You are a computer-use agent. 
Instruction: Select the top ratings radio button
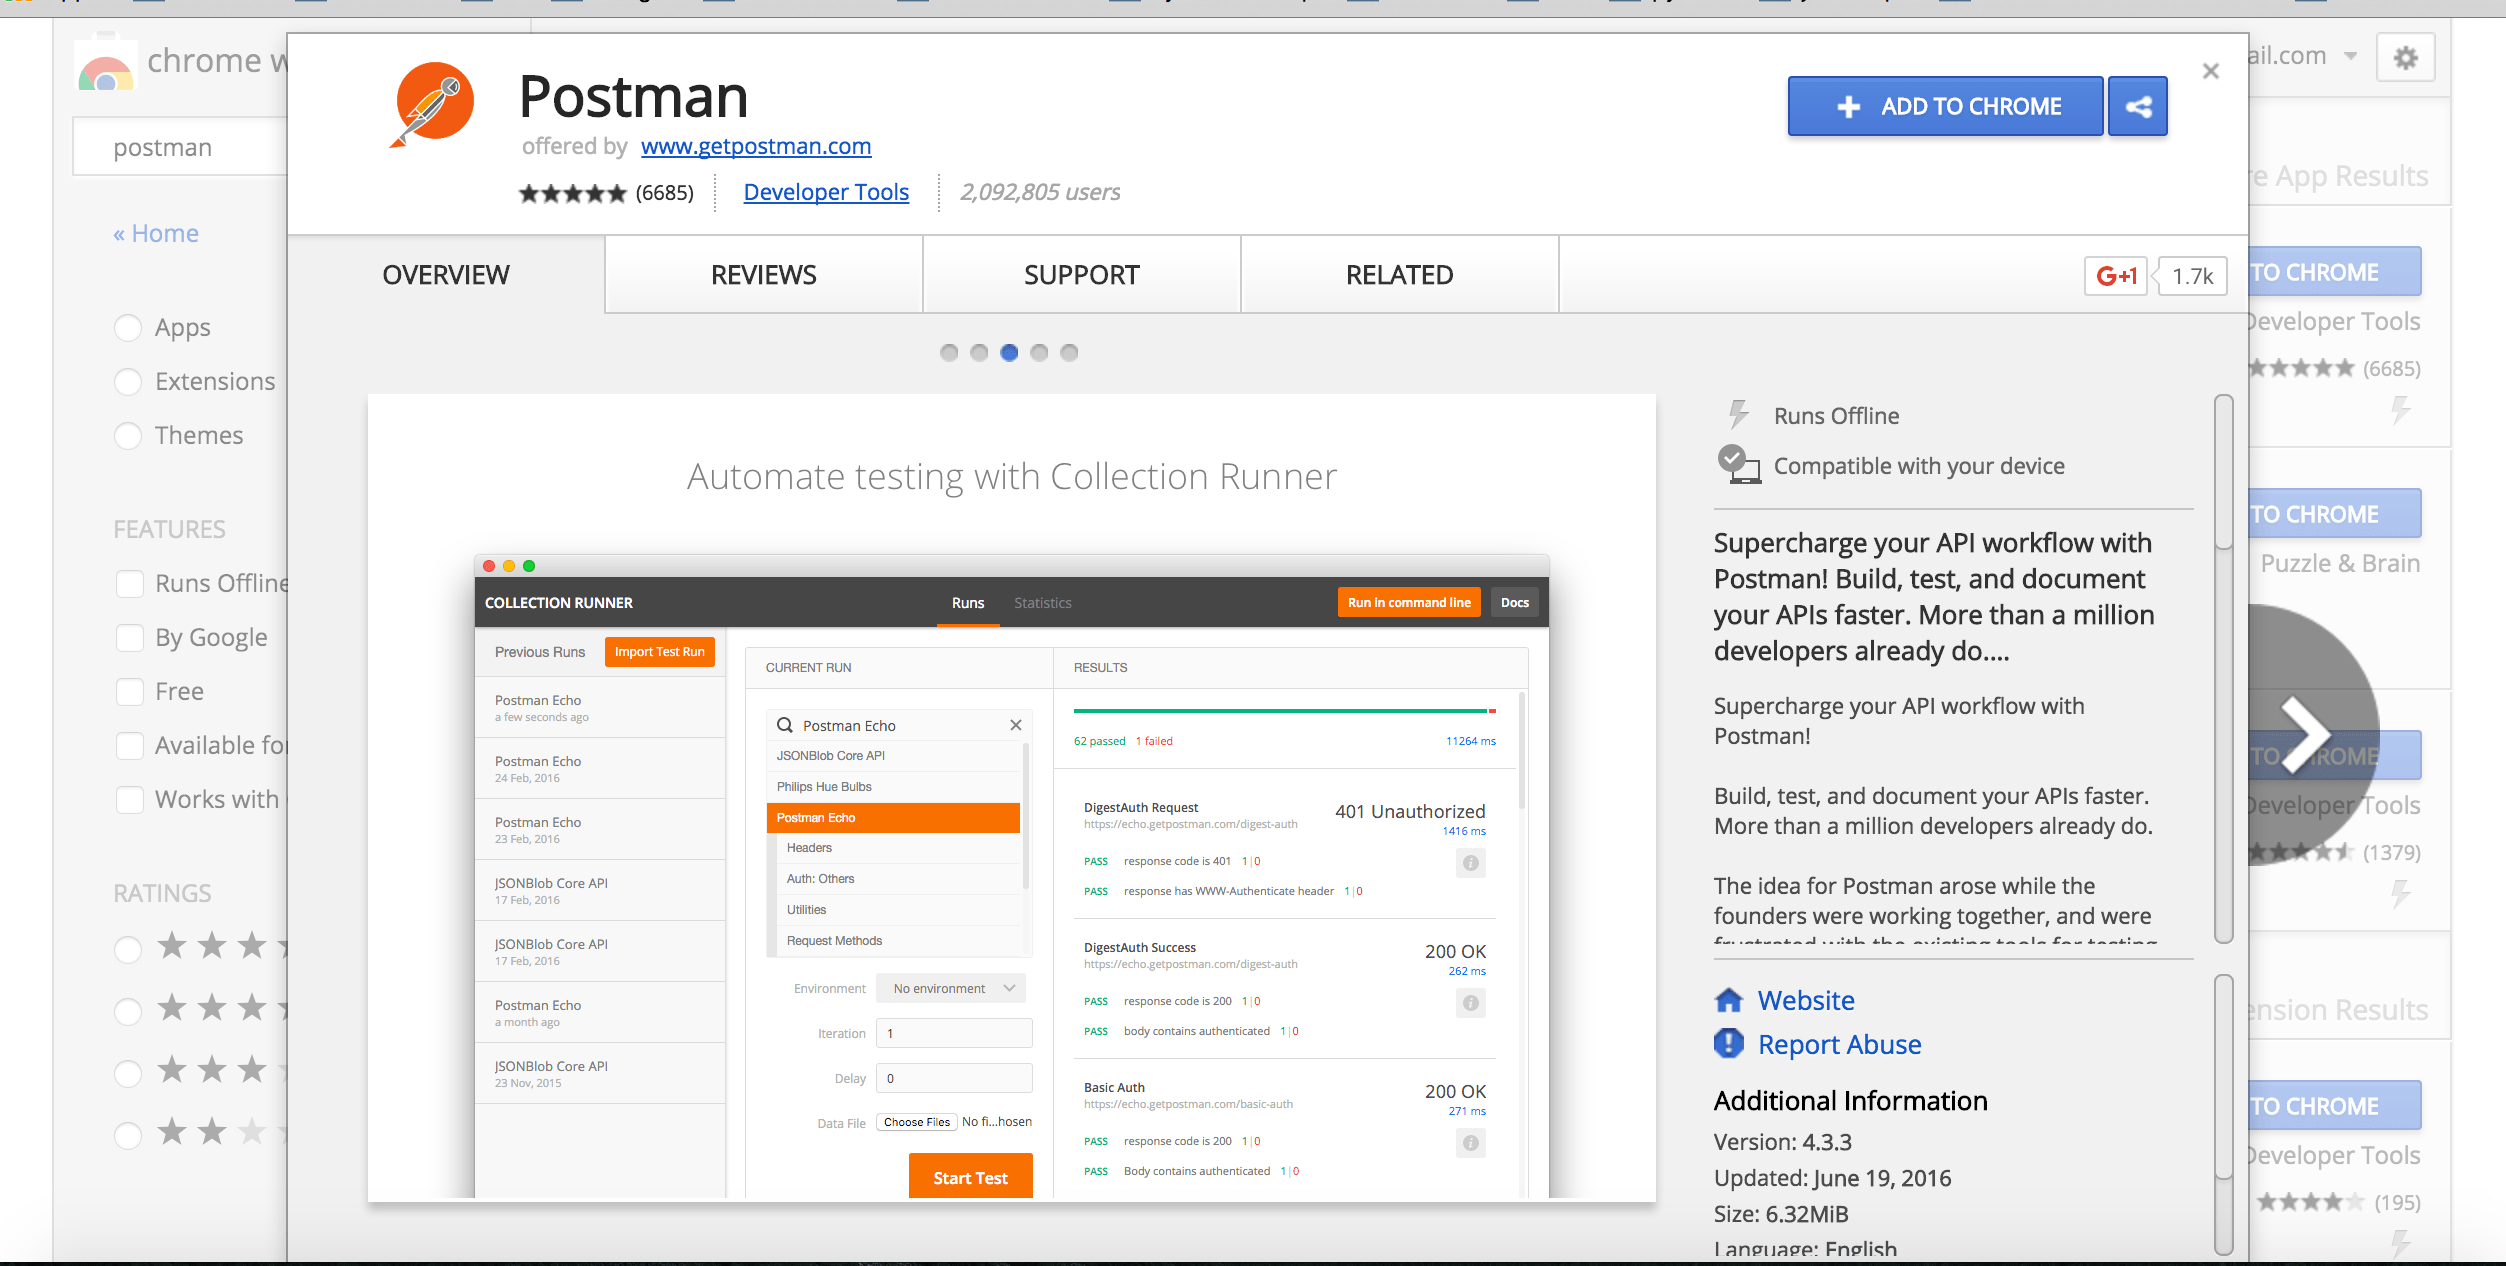(x=128, y=949)
